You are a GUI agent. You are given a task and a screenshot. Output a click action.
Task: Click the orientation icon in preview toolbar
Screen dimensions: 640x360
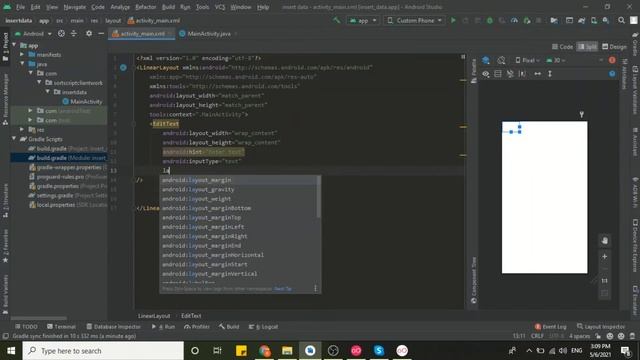(502, 60)
